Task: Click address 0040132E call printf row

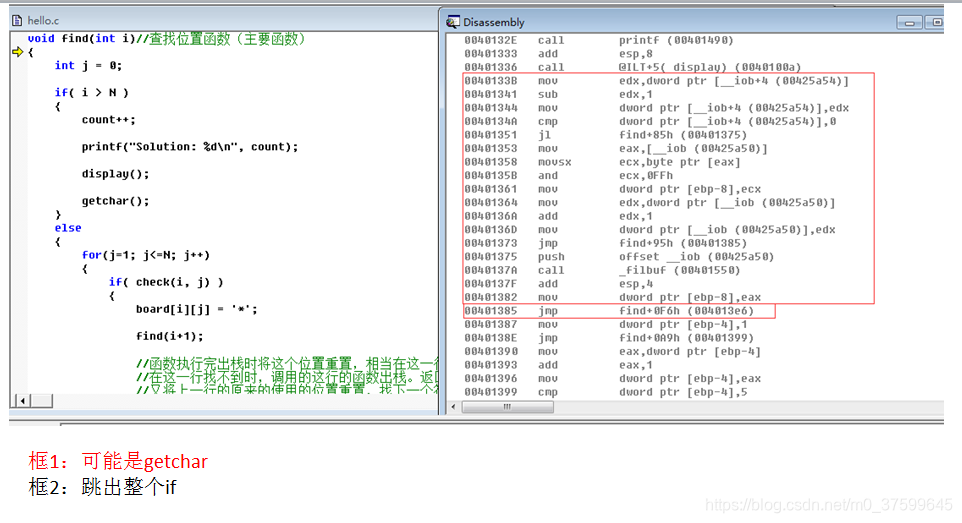Action: point(599,40)
